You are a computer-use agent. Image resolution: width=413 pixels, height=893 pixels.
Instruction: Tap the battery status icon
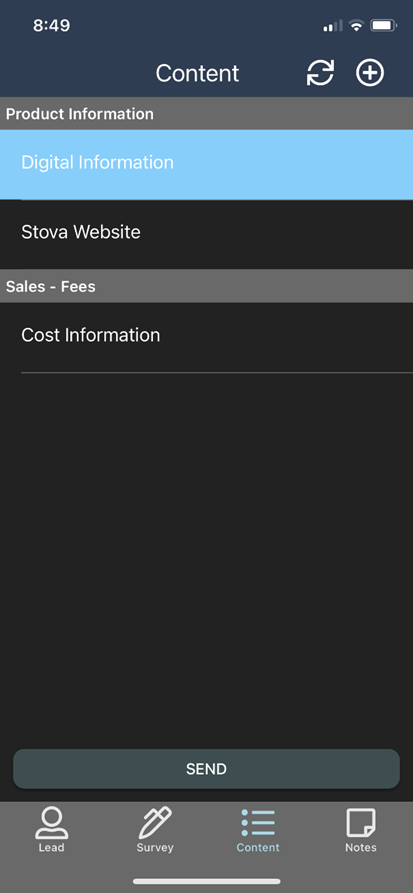pyautogui.click(x=384, y=25)
